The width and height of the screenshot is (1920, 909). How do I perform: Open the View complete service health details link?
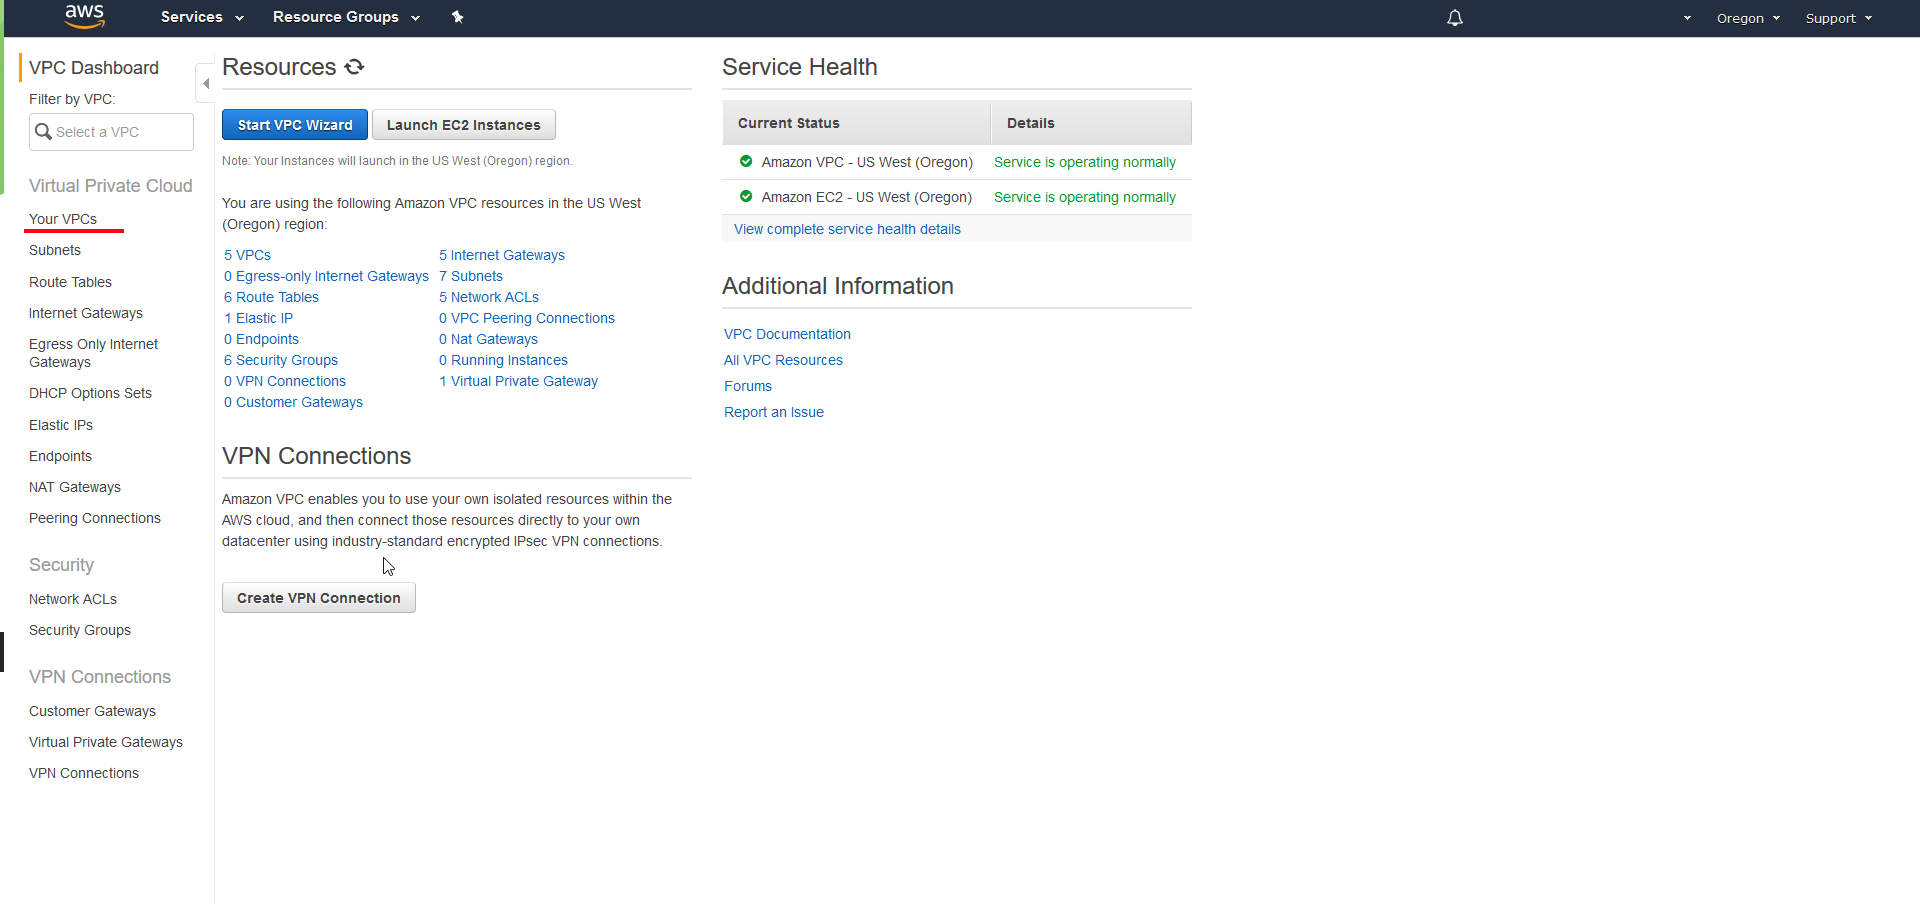tap(847, 229)
